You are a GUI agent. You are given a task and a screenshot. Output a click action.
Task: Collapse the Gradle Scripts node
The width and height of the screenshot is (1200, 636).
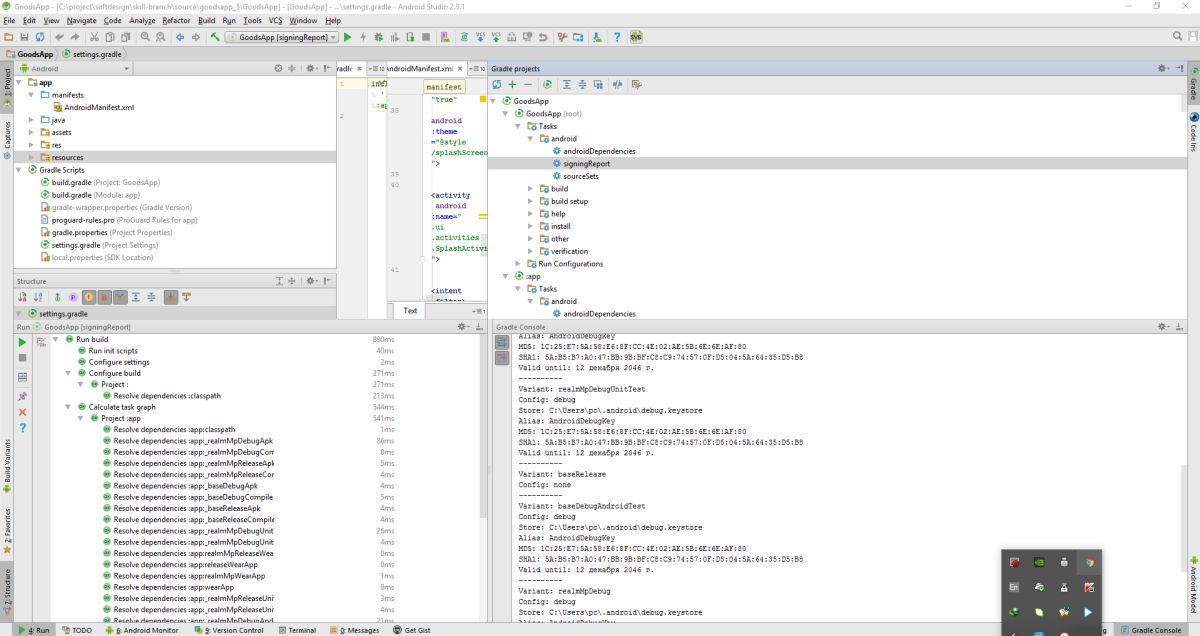click(x=21, y=170)
